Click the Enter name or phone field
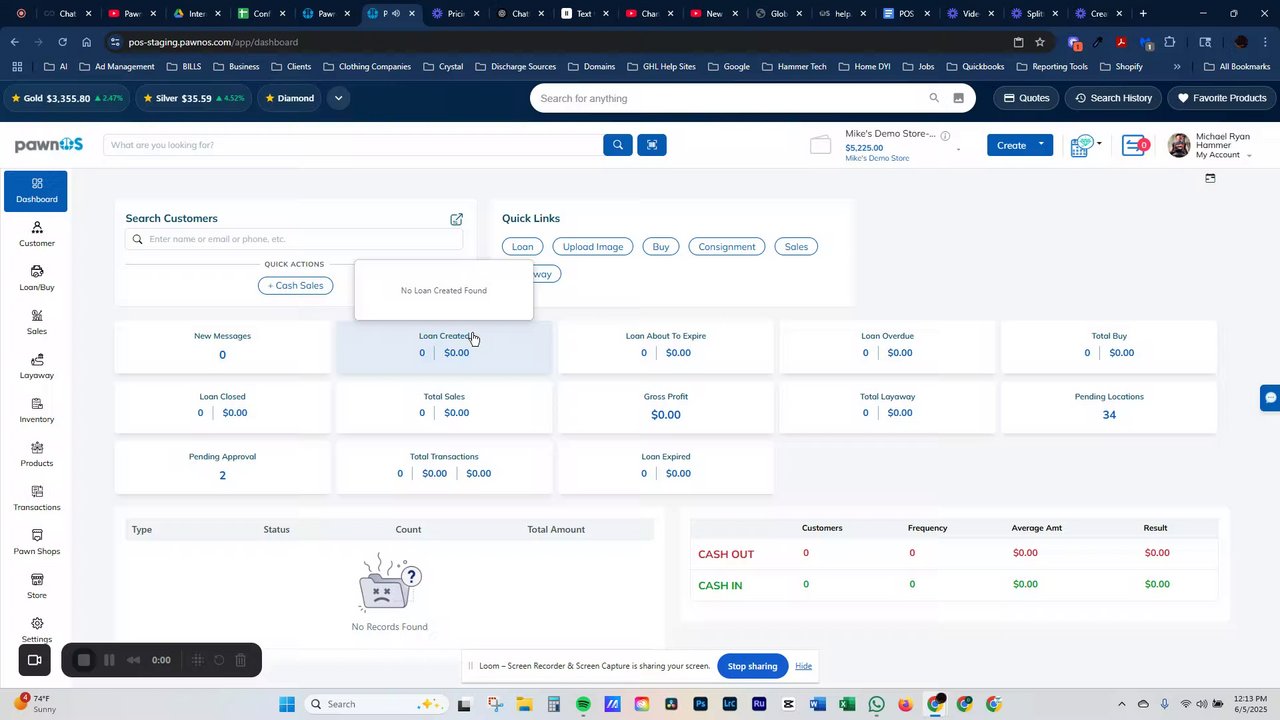1280x720 pixels. click(294, 239)
